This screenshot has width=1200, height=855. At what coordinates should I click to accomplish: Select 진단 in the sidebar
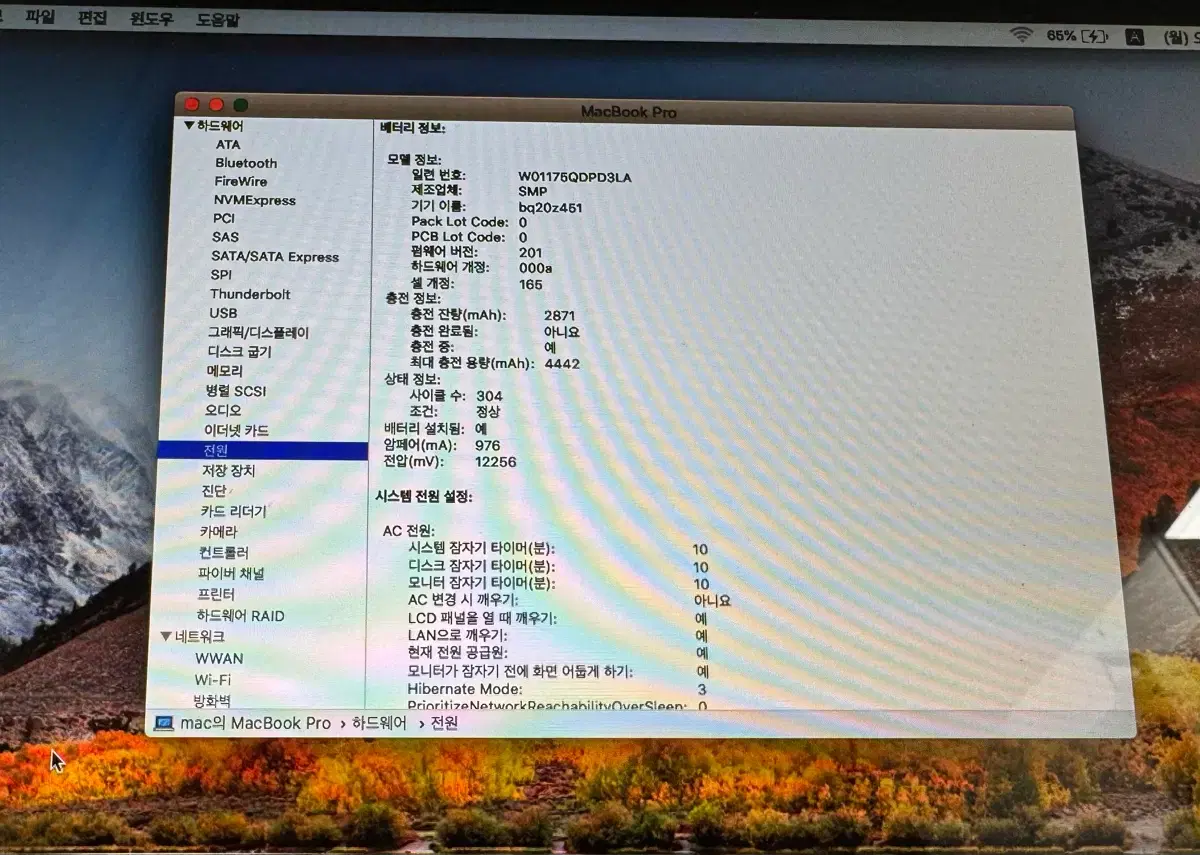pyautogui.click(x=213, y=490)
